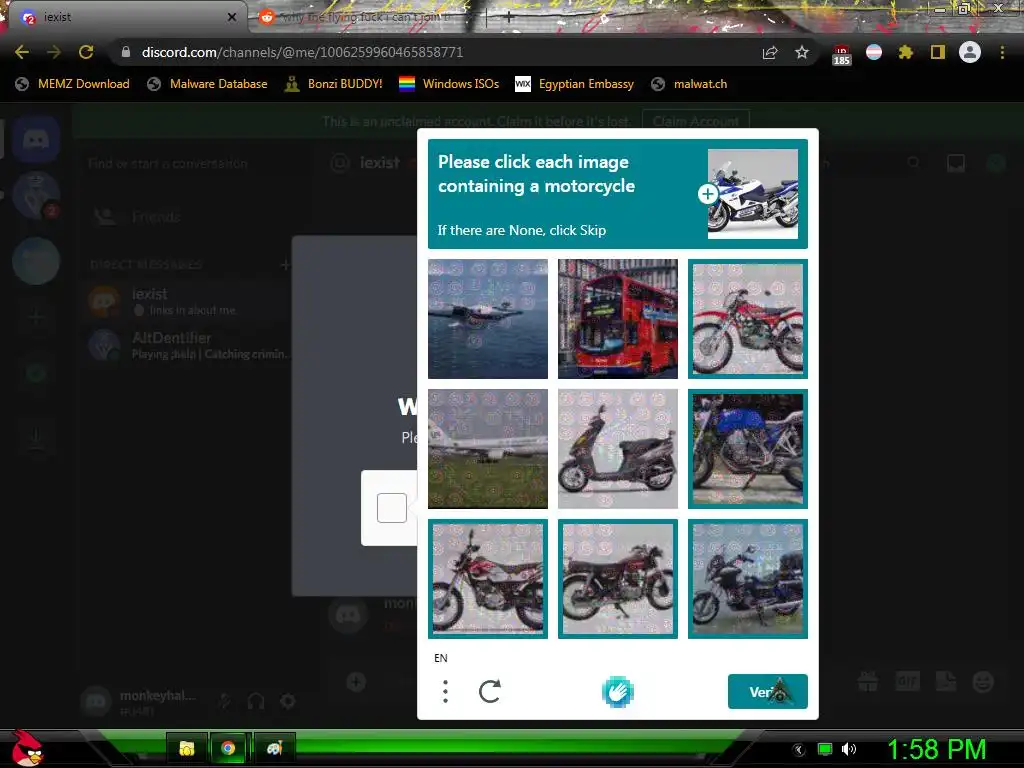Screen dimensions: 1024x768
Task: Toggle deafen headphones icon
Action: 256,701
